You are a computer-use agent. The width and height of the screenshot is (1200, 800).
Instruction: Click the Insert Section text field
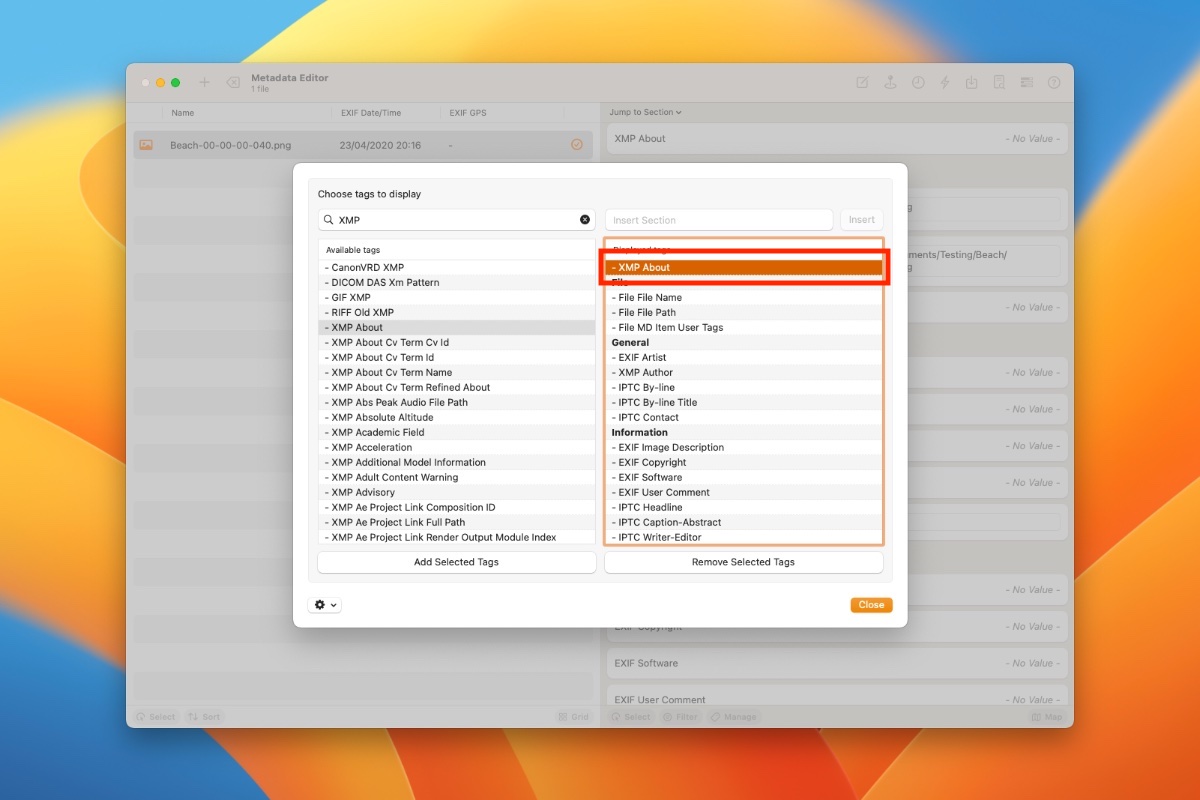point(719,220)
